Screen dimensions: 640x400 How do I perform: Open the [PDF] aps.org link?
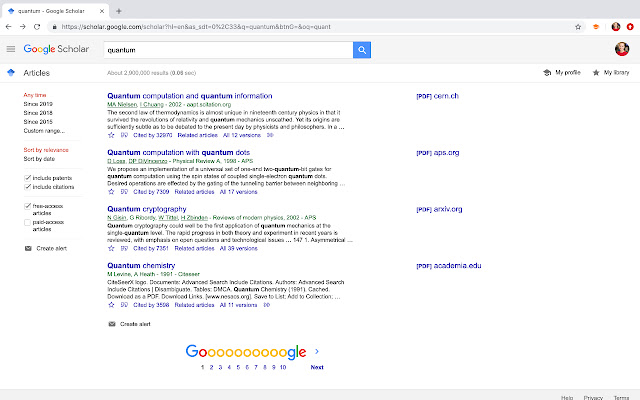tap(438, 153)
